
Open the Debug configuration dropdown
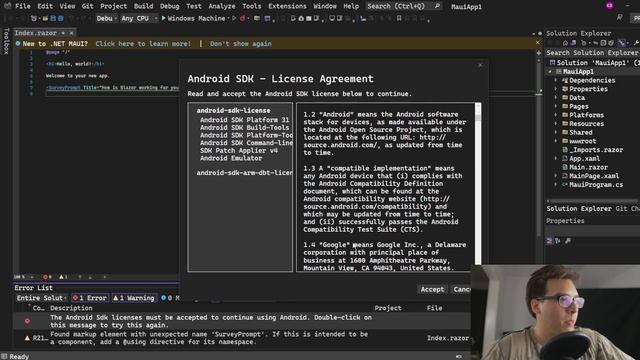pos(107,18)
